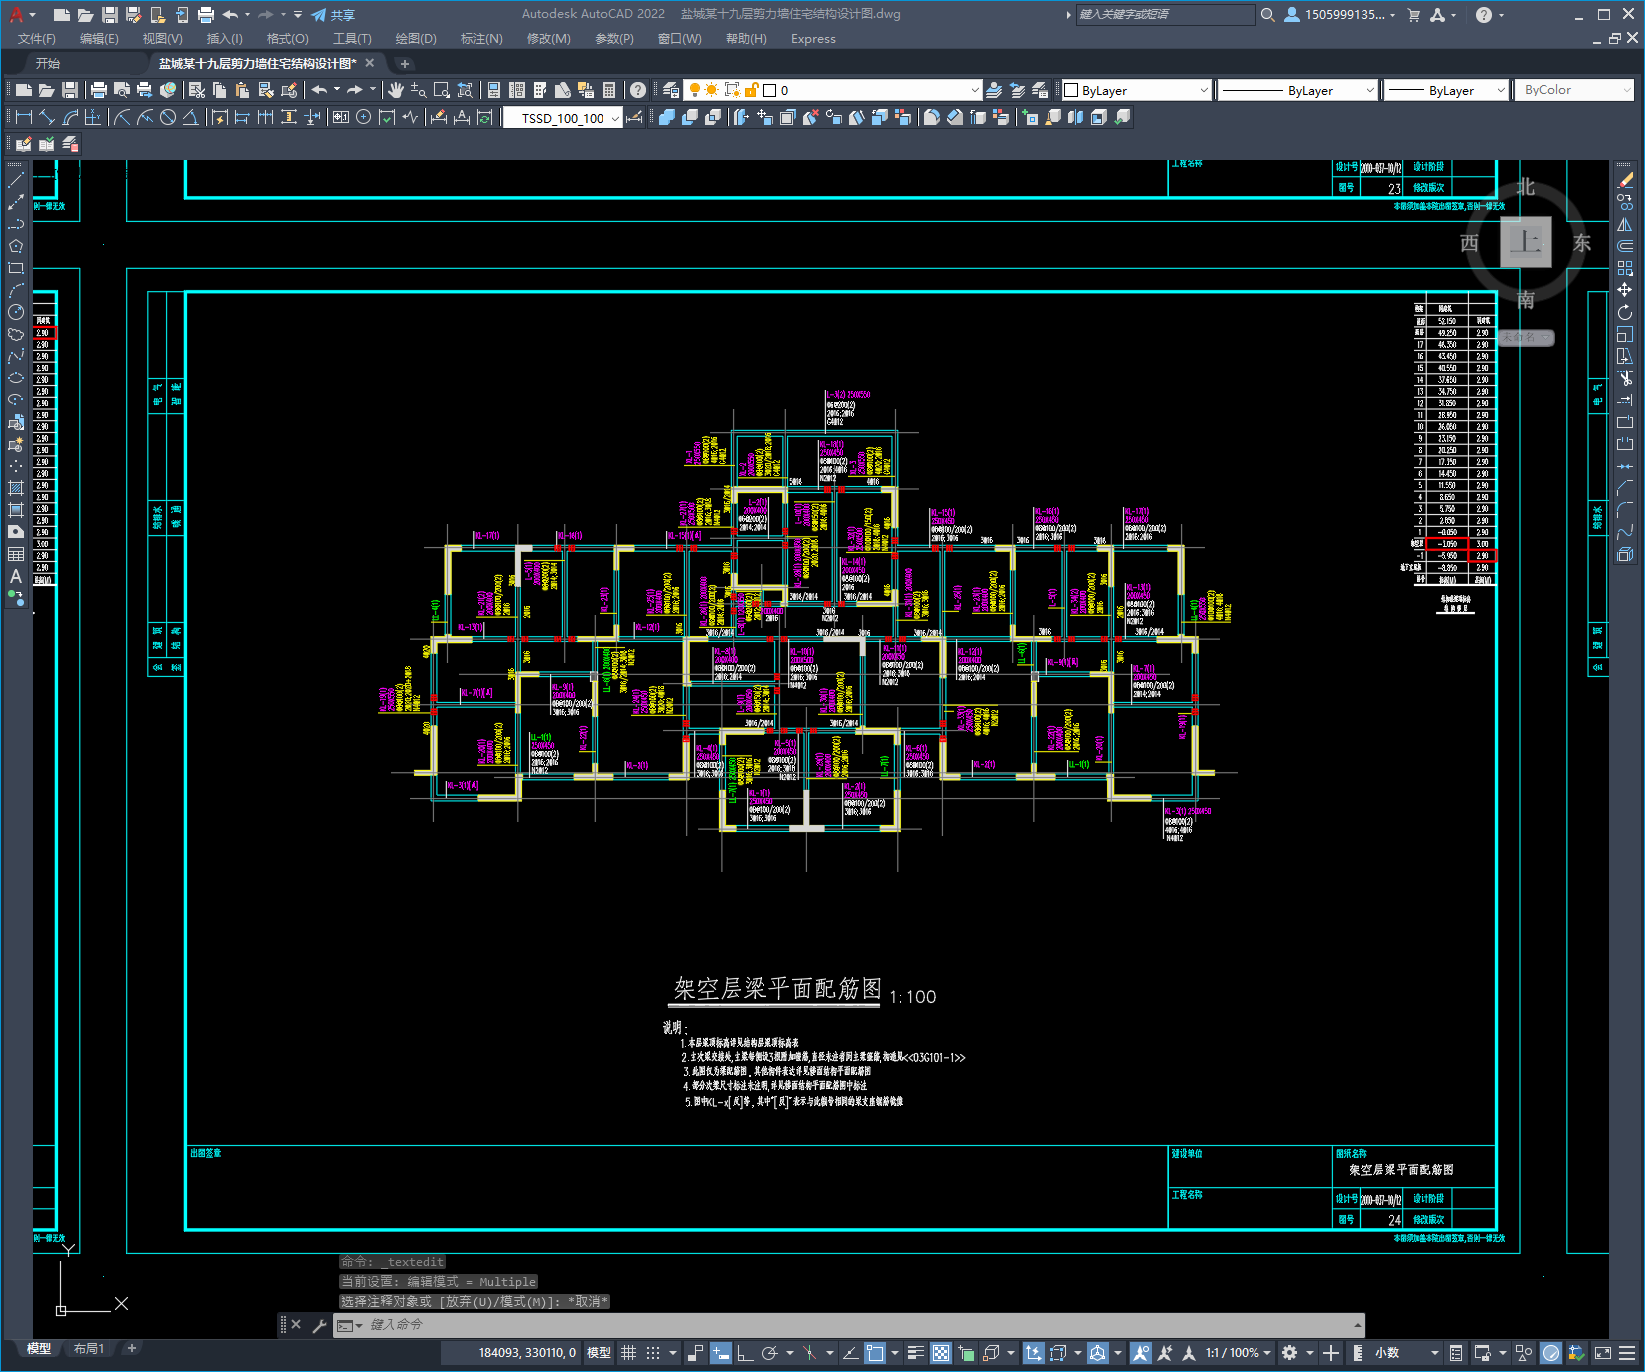The width and height of the screenshot is (1645, 1372).
Task: Open the 文件(F) menu
Action: (x=37, y=39)
